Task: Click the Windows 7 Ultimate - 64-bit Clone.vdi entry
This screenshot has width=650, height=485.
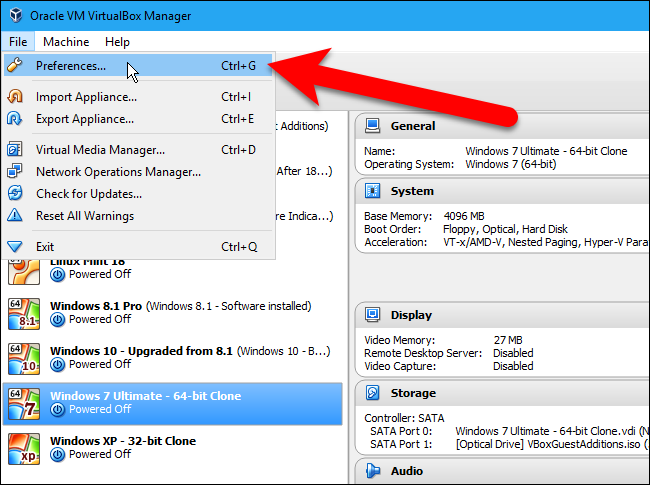Action: click(552, 431)
